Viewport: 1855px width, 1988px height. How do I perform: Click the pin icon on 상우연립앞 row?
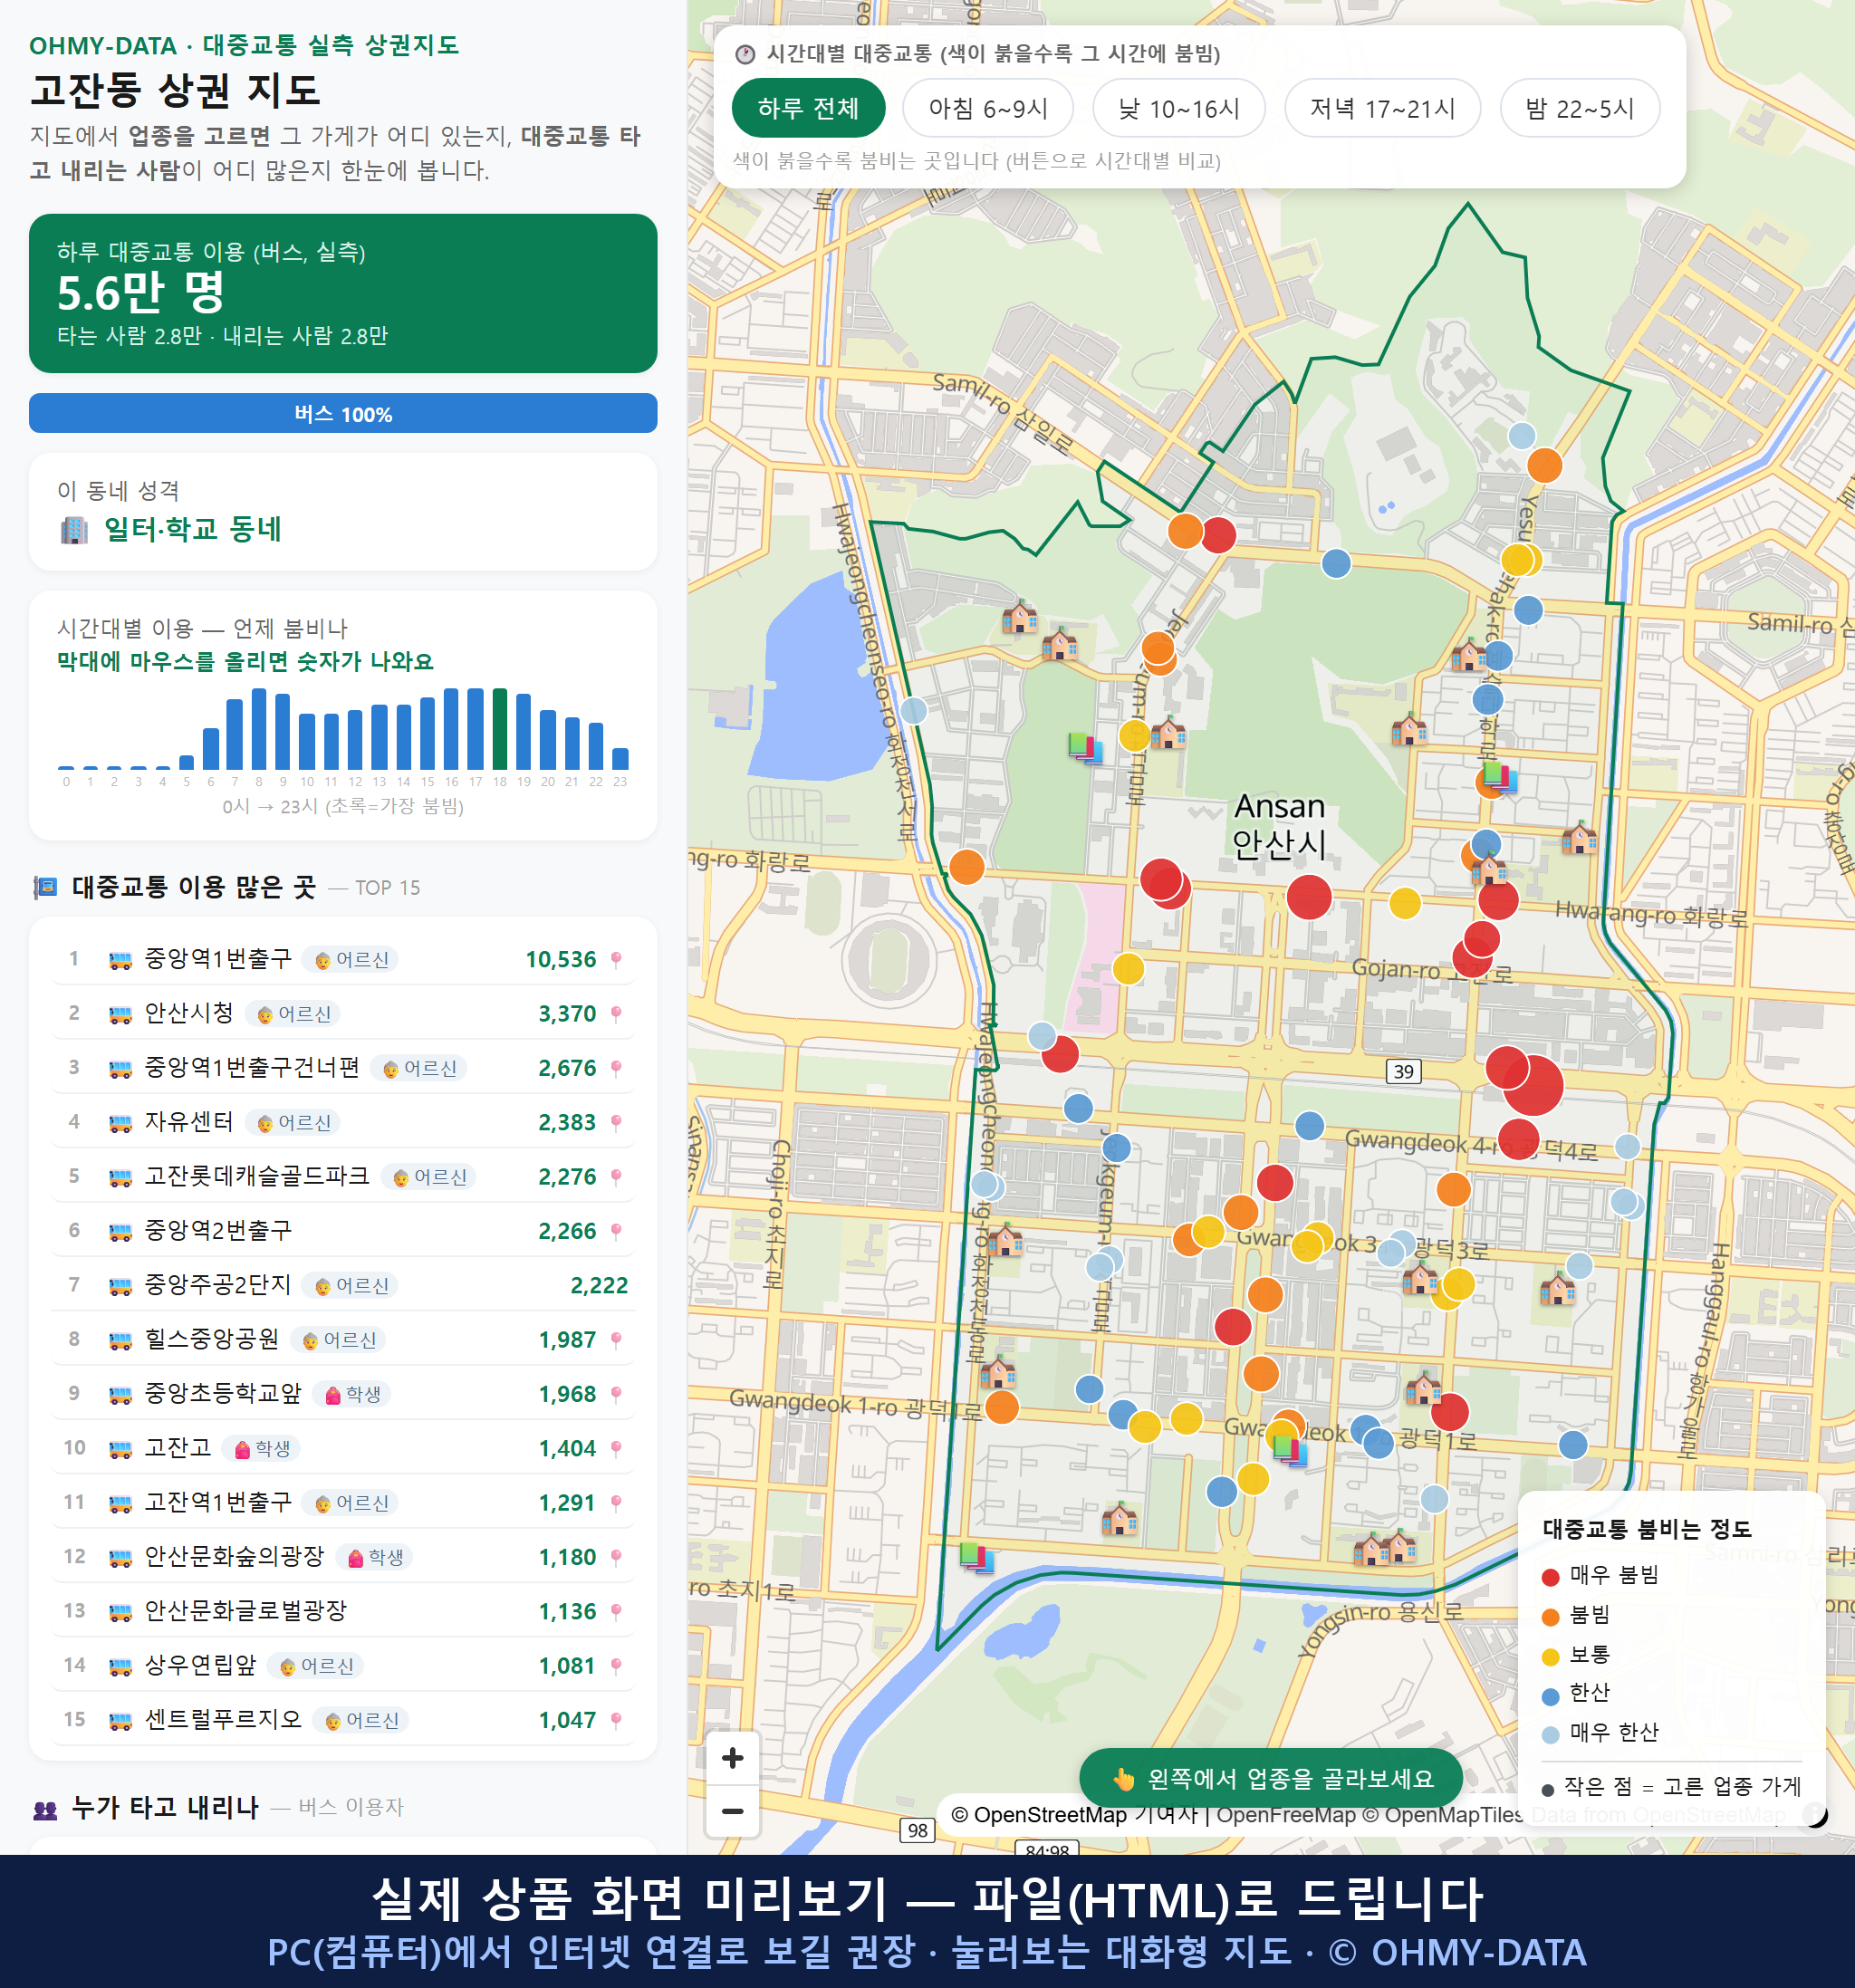[x=616, y=1666]
